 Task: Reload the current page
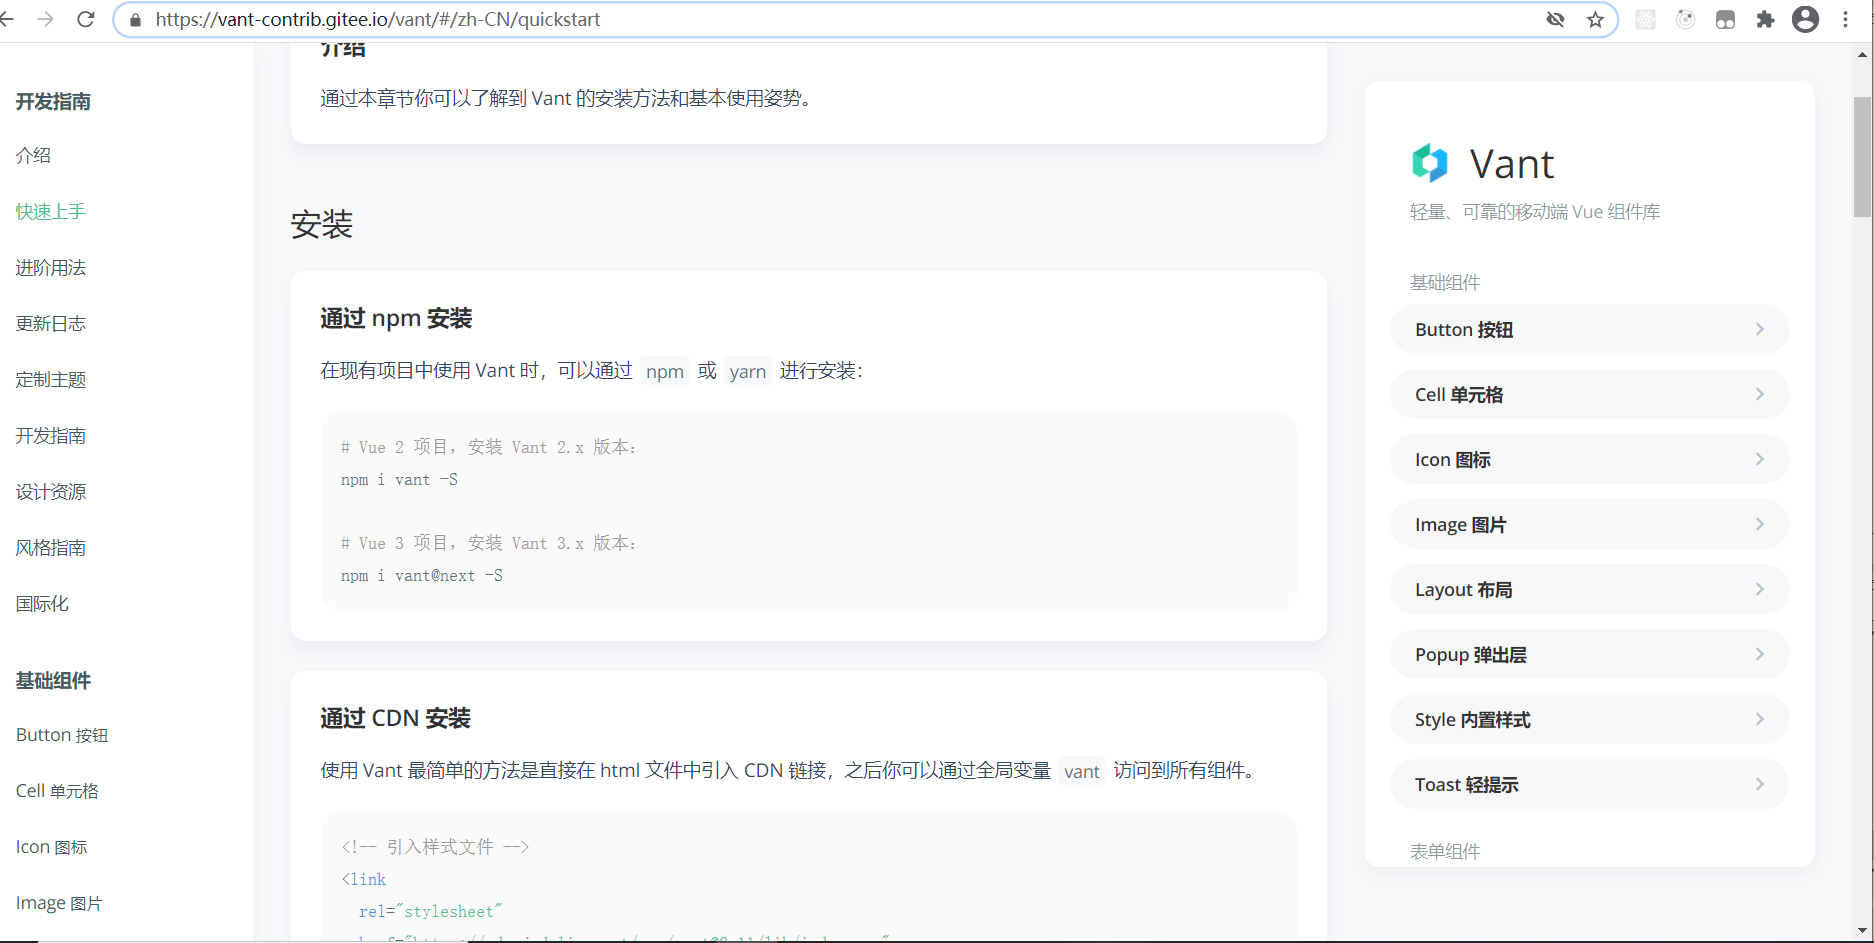coord(86,19)
